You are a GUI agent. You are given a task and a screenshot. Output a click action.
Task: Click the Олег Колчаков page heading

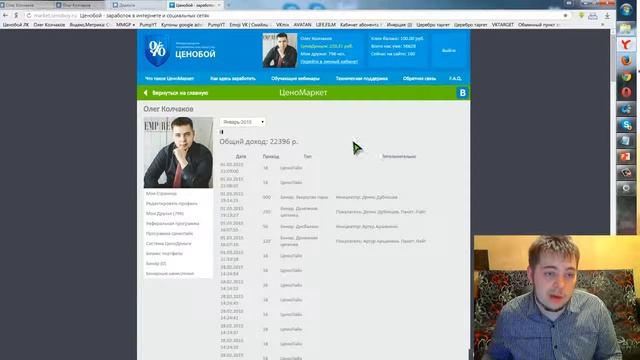(x=168, y=109)
